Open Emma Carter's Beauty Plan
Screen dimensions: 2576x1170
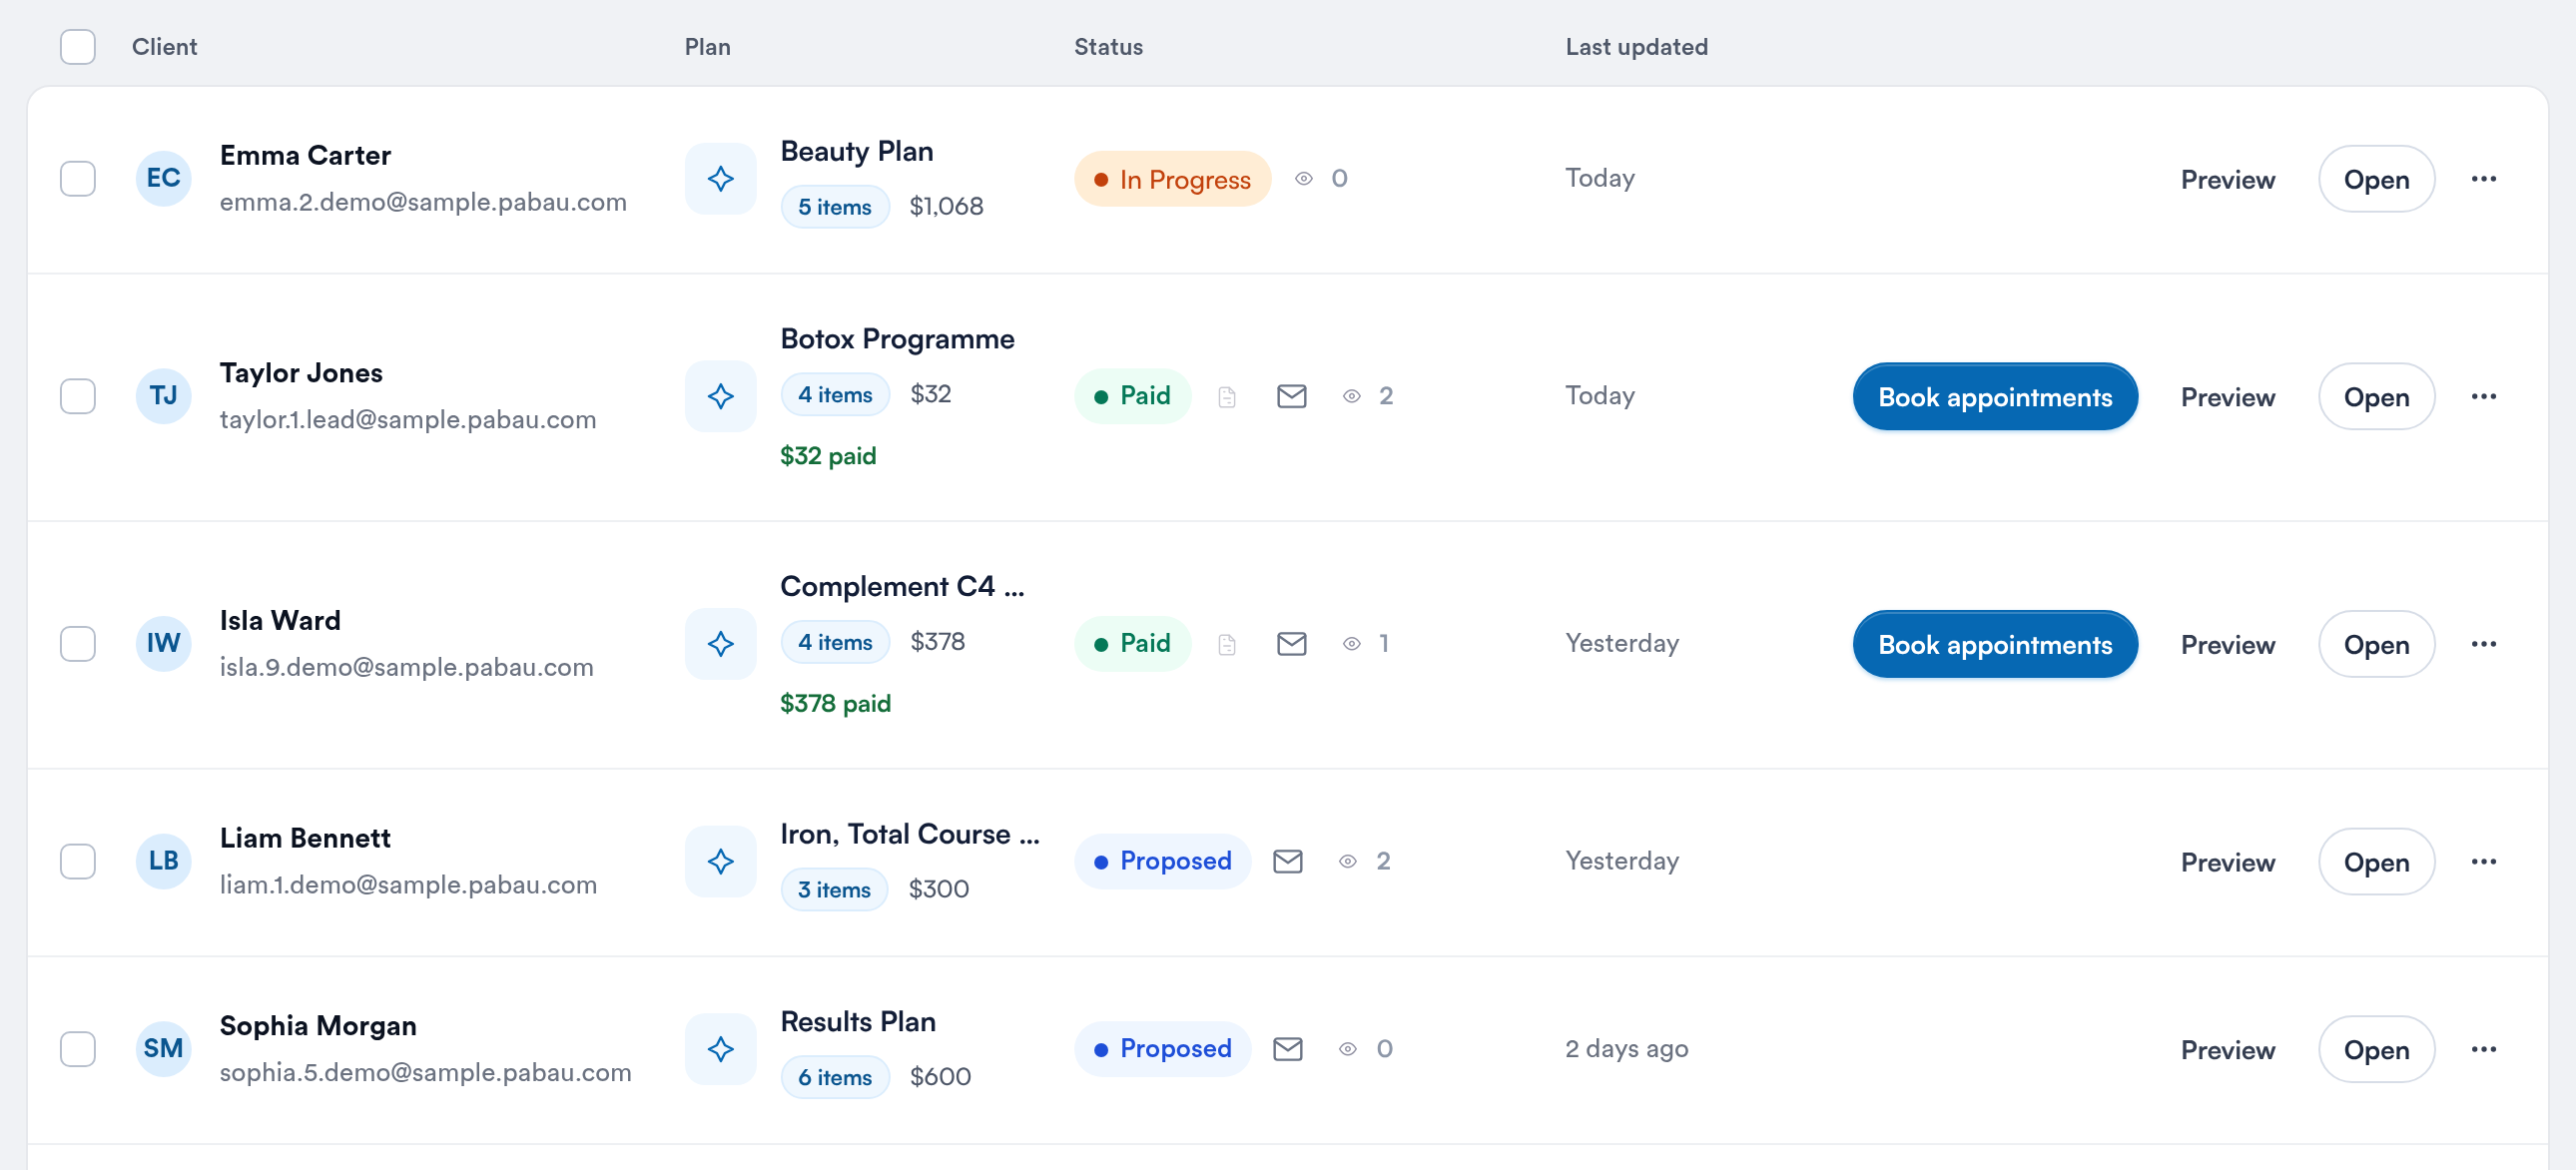point(2376,180)
